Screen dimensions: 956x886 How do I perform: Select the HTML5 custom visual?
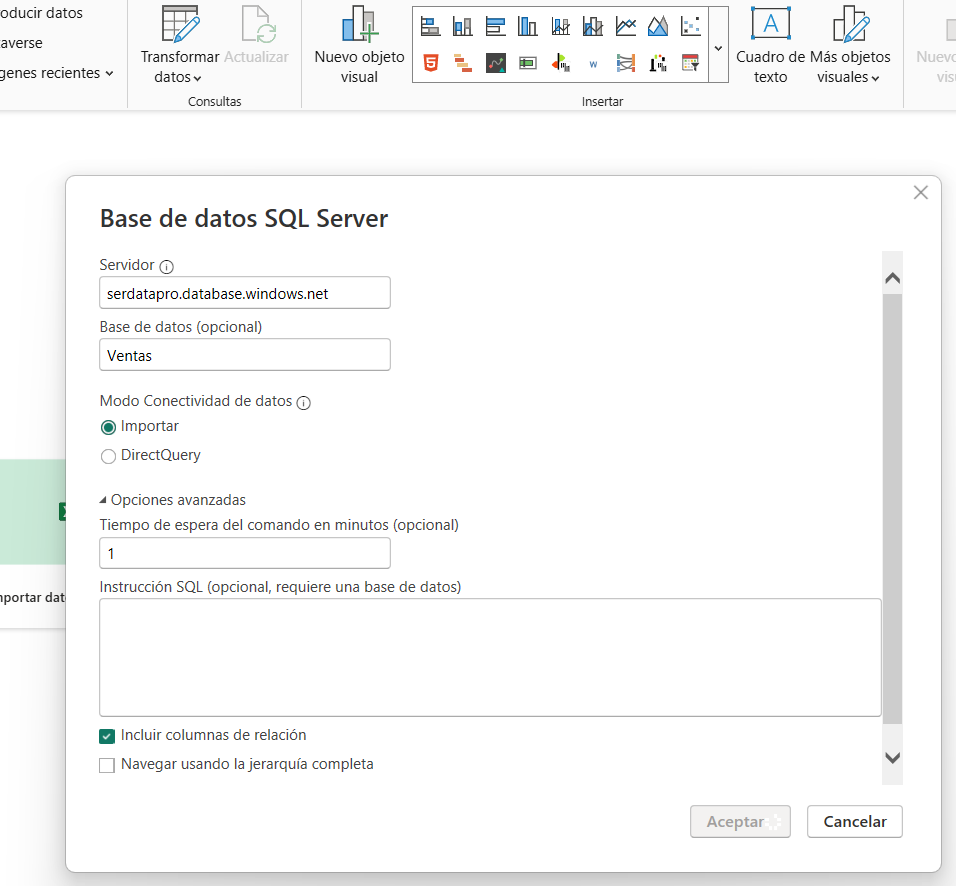point(430,63)
